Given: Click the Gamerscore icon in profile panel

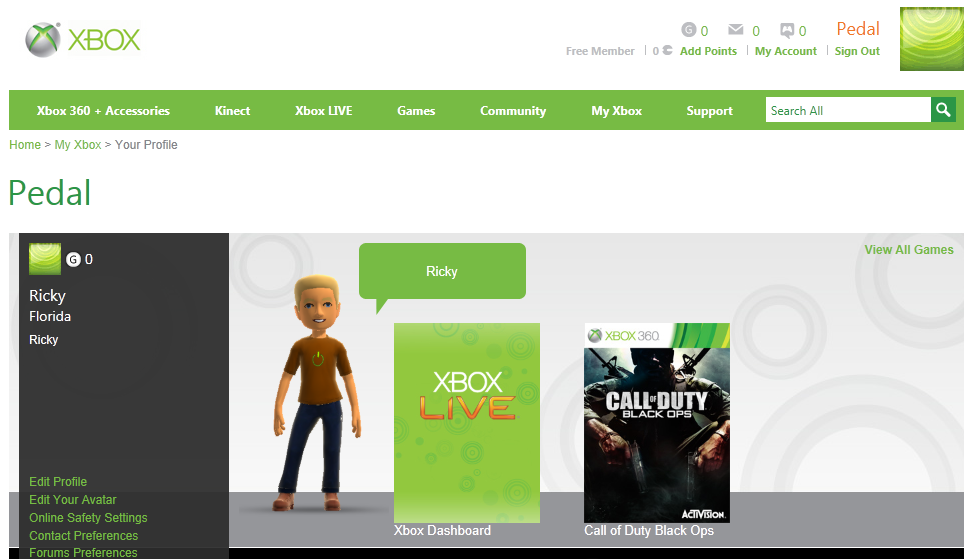Looking at the screenshot, I should pyautogui.click(x=73, y=260).
